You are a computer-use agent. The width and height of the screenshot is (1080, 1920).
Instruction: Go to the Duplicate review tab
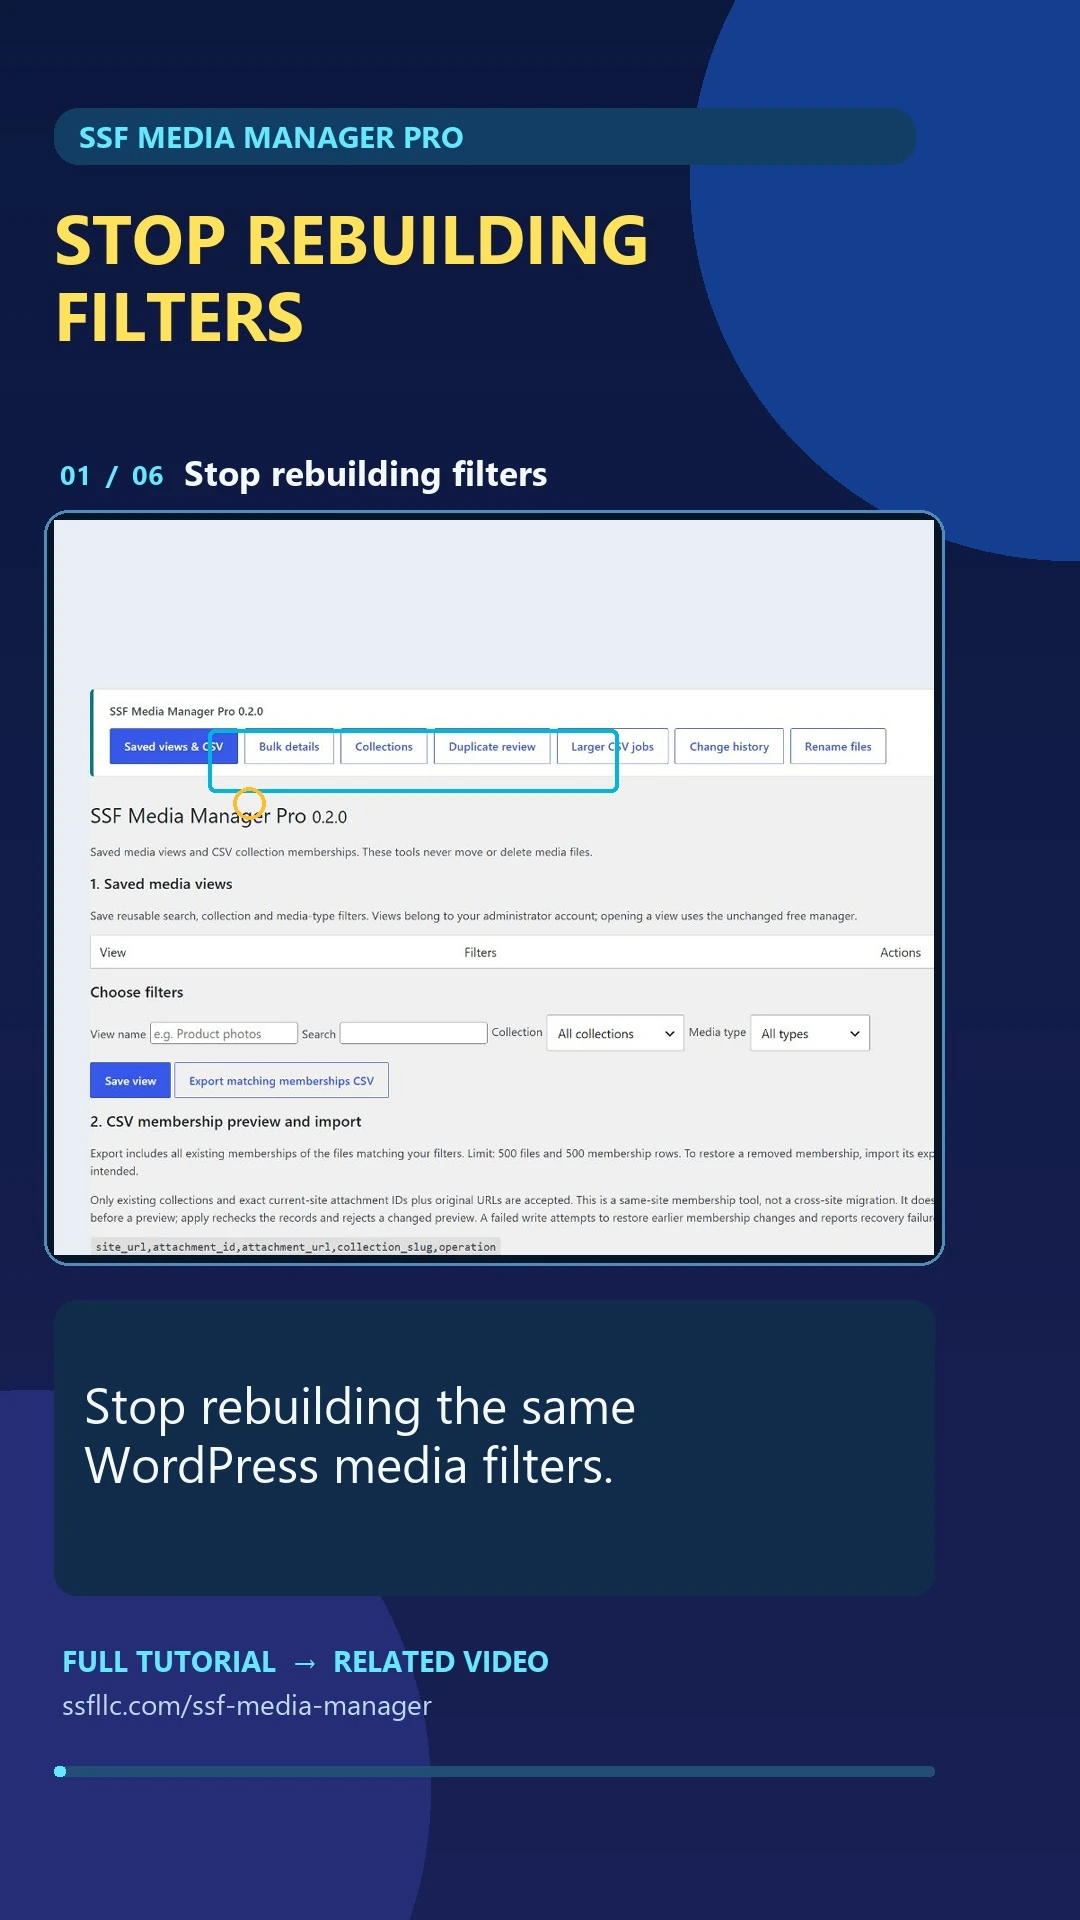pyautogui.click(x=492, y=746)
